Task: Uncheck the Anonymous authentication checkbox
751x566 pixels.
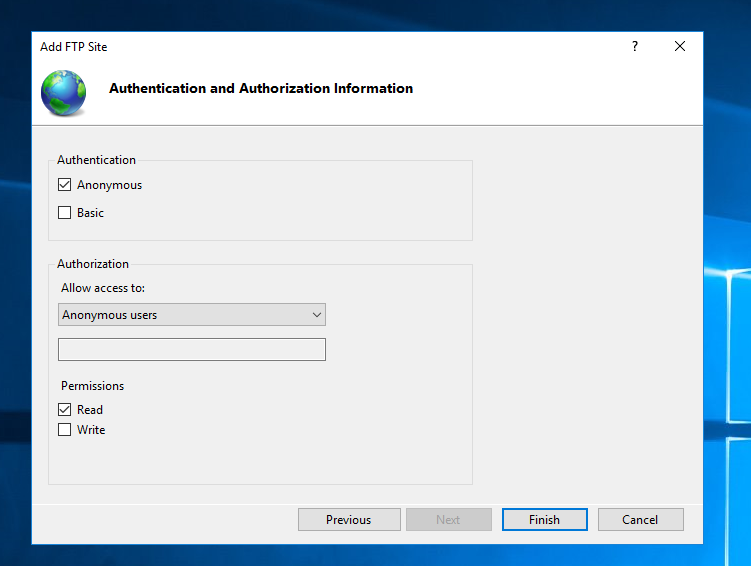Action: coord(64,185)
